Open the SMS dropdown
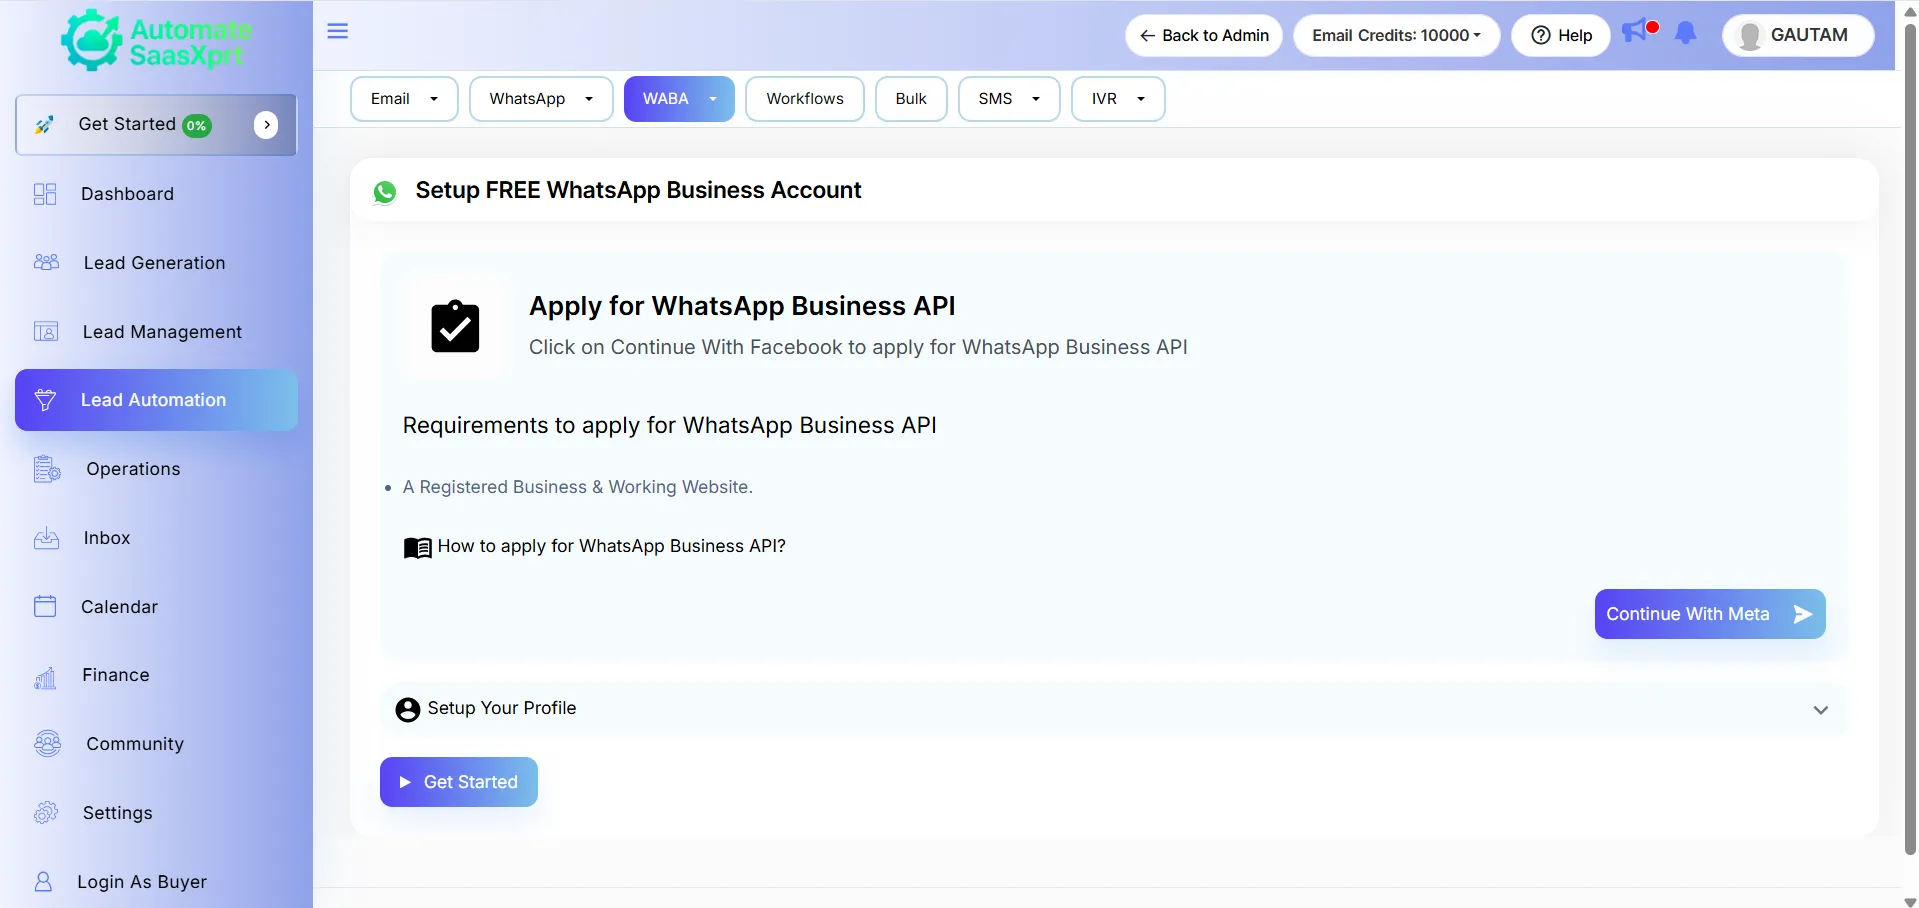 (1009, 99)
